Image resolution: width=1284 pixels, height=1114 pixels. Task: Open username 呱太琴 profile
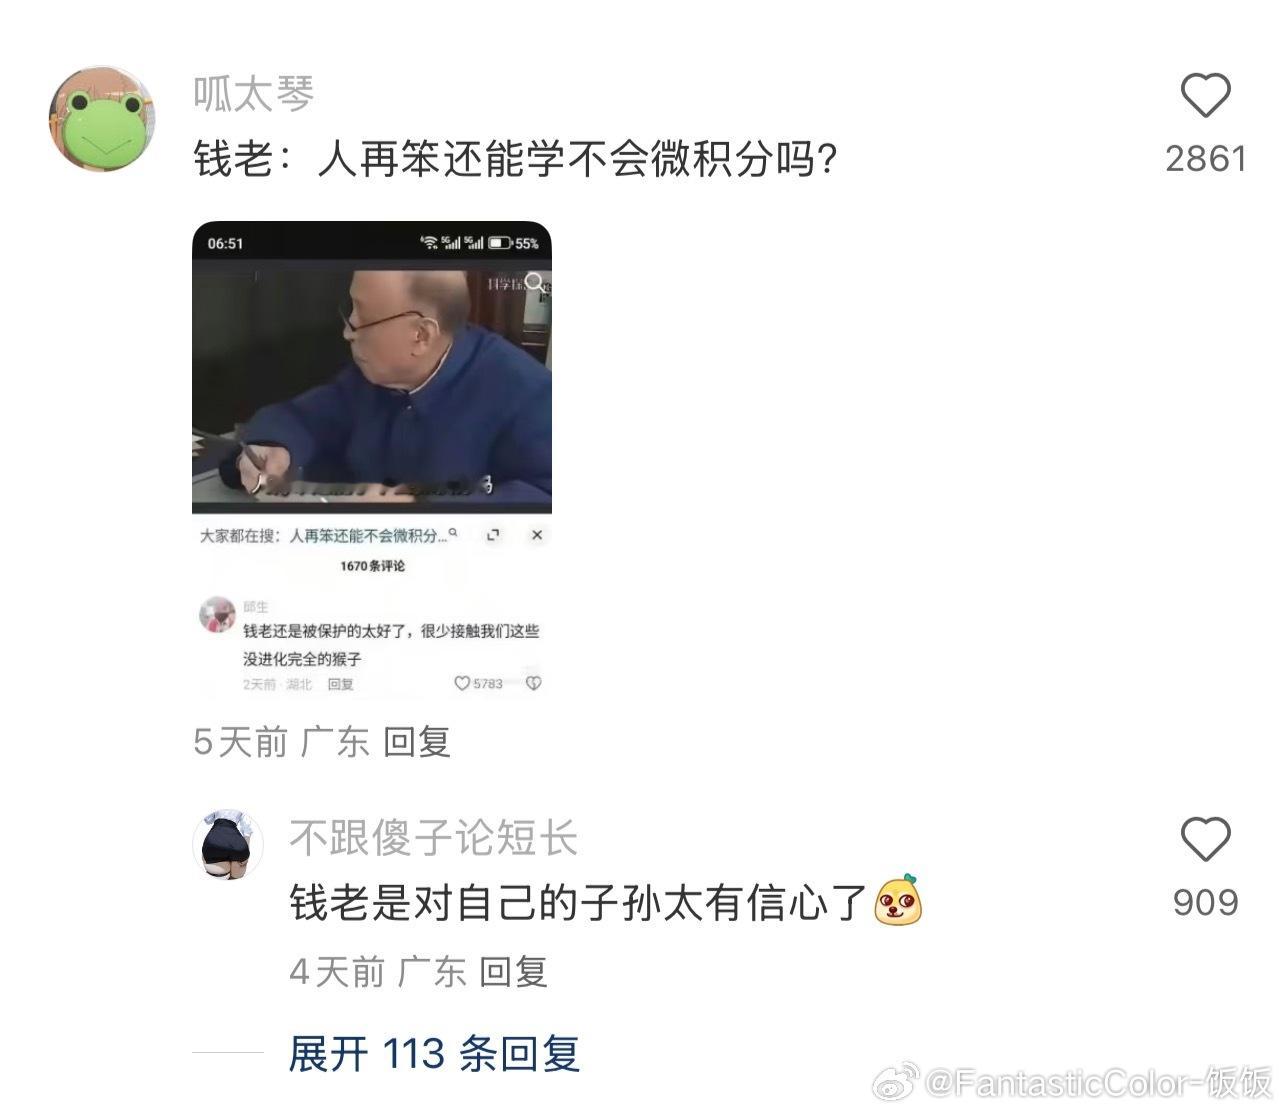254,95
